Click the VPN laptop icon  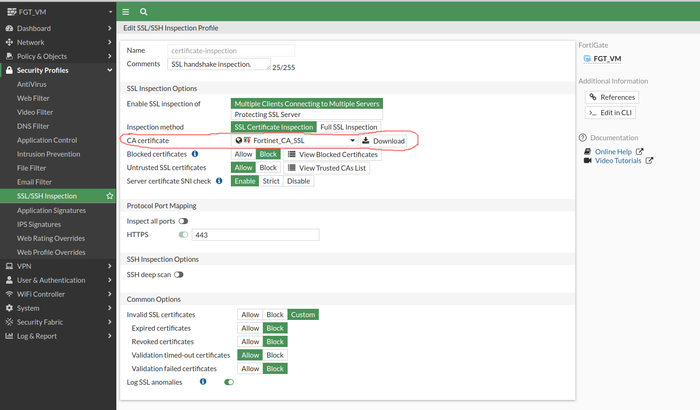[9, 266]
